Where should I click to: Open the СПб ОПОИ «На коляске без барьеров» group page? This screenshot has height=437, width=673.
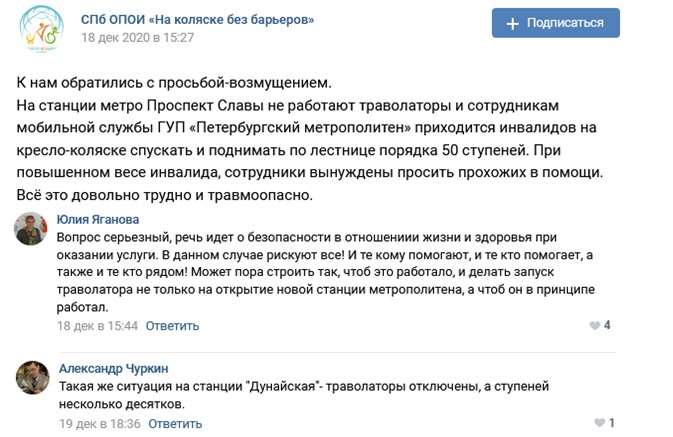coord(197,20)
